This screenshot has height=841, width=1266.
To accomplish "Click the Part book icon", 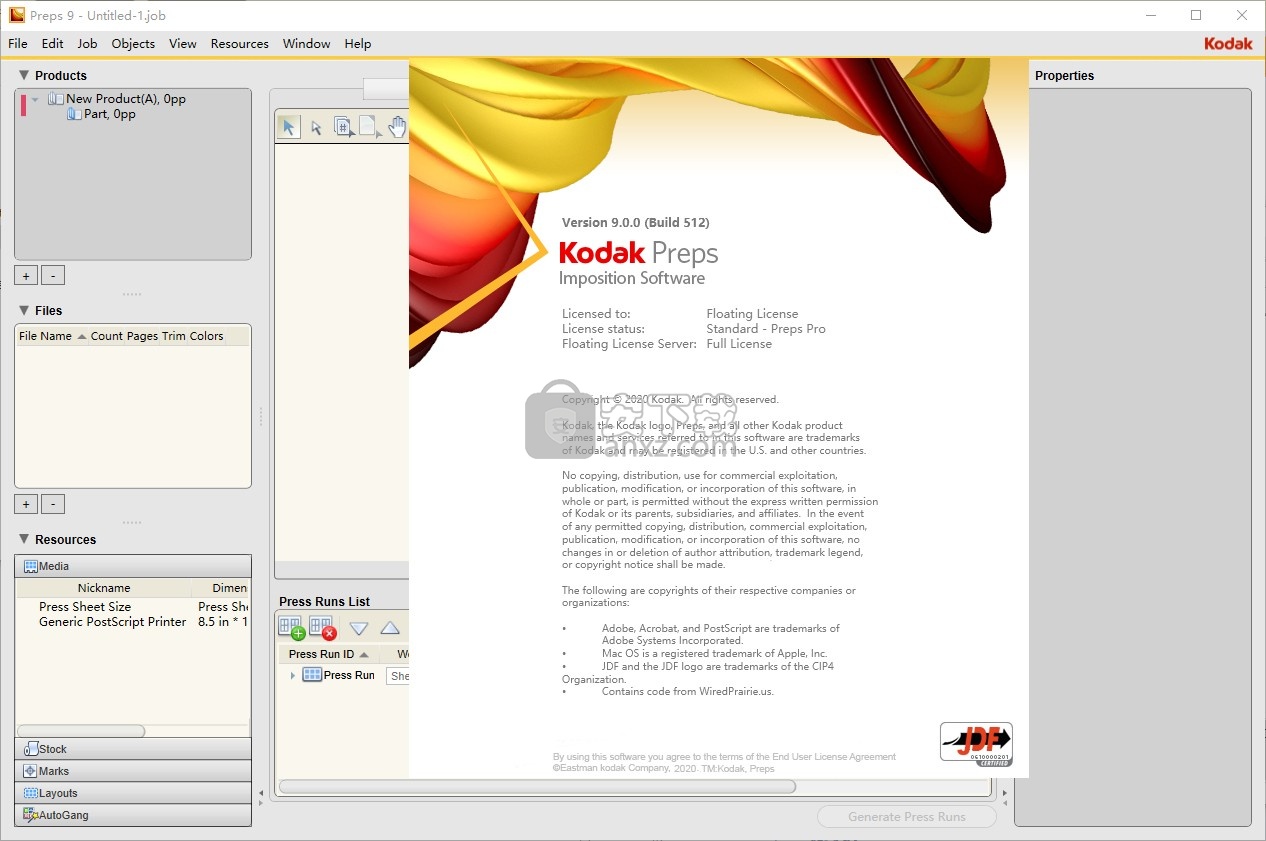I will [74, 114].
